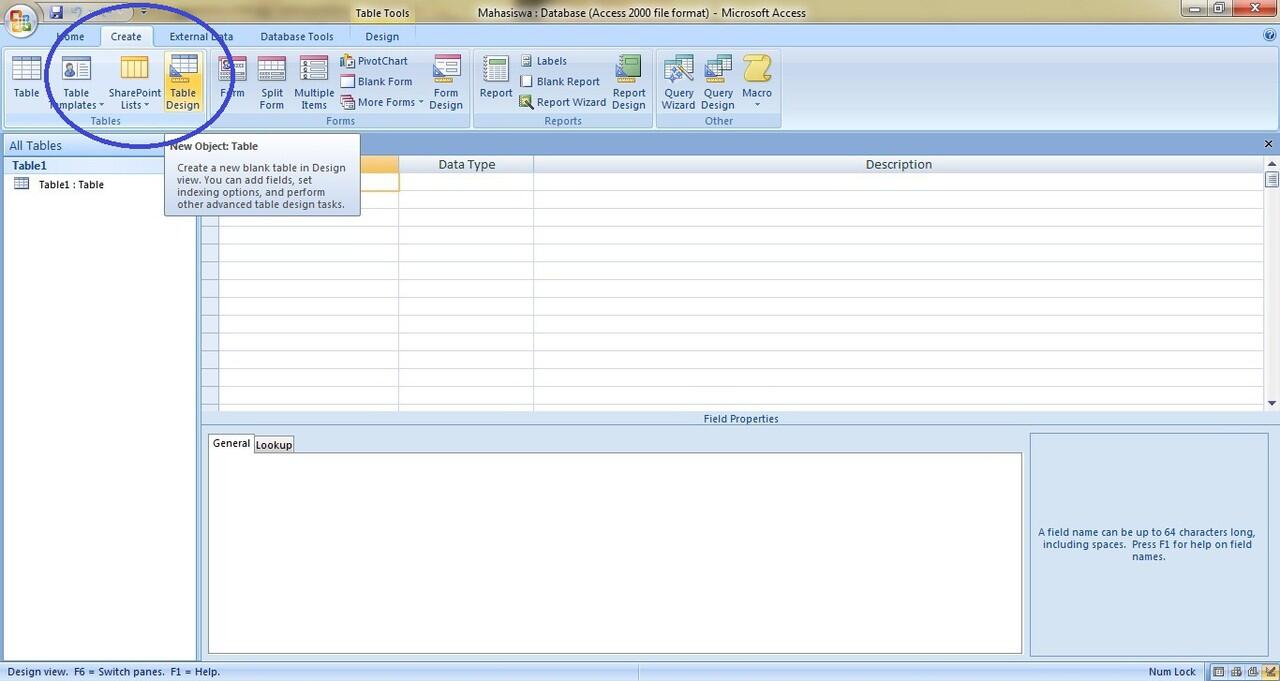Viewport: 1280px width, 681px height.
Task: Click the Report icon
Action: (496, 70)
